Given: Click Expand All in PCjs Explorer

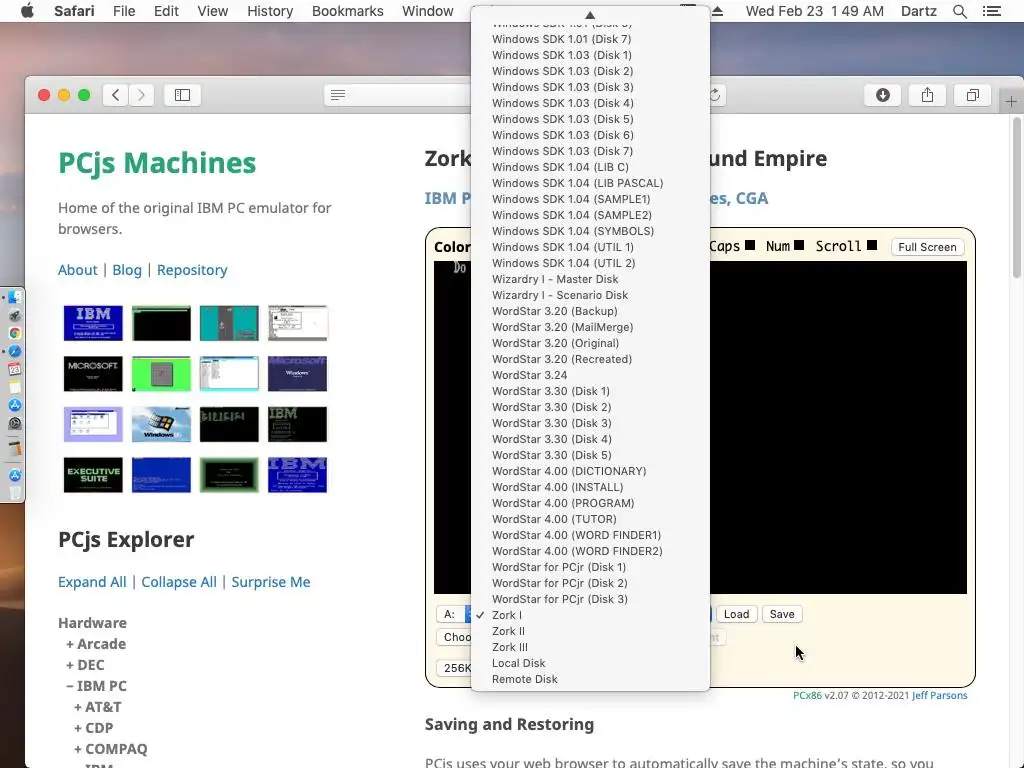Looking at the screenshot, I should [92, 582].
